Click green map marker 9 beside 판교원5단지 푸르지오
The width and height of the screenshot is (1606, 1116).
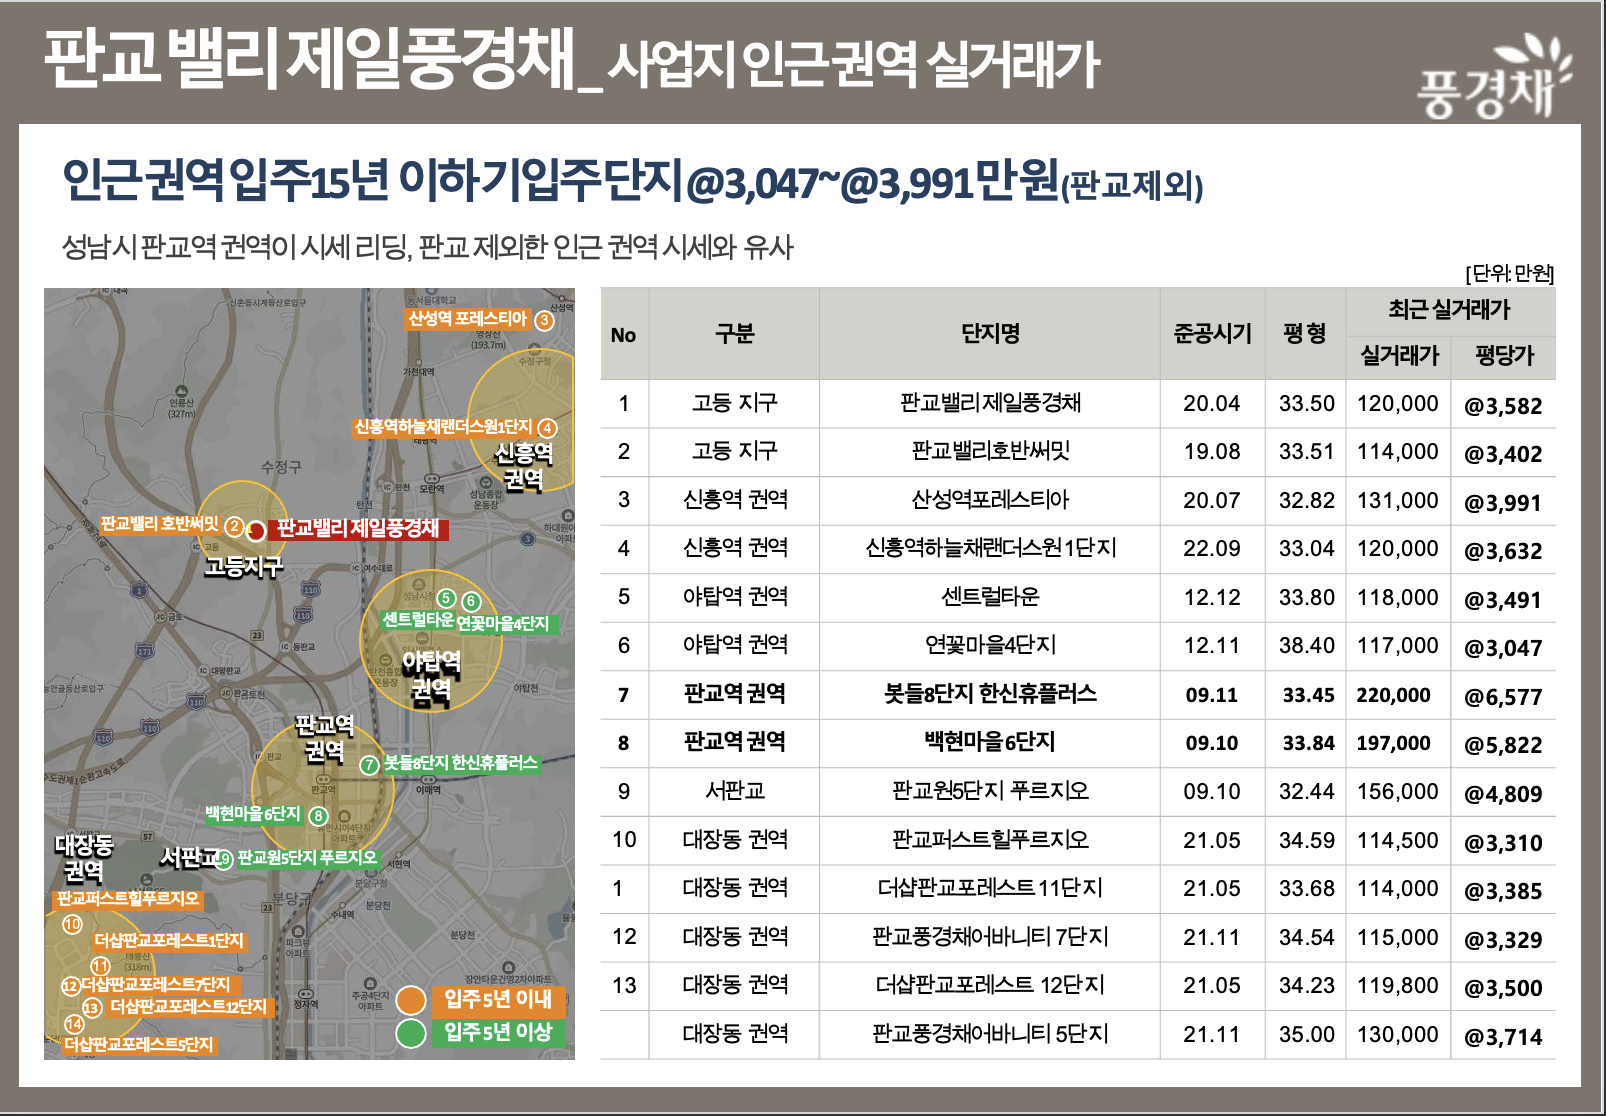[225, 859]
